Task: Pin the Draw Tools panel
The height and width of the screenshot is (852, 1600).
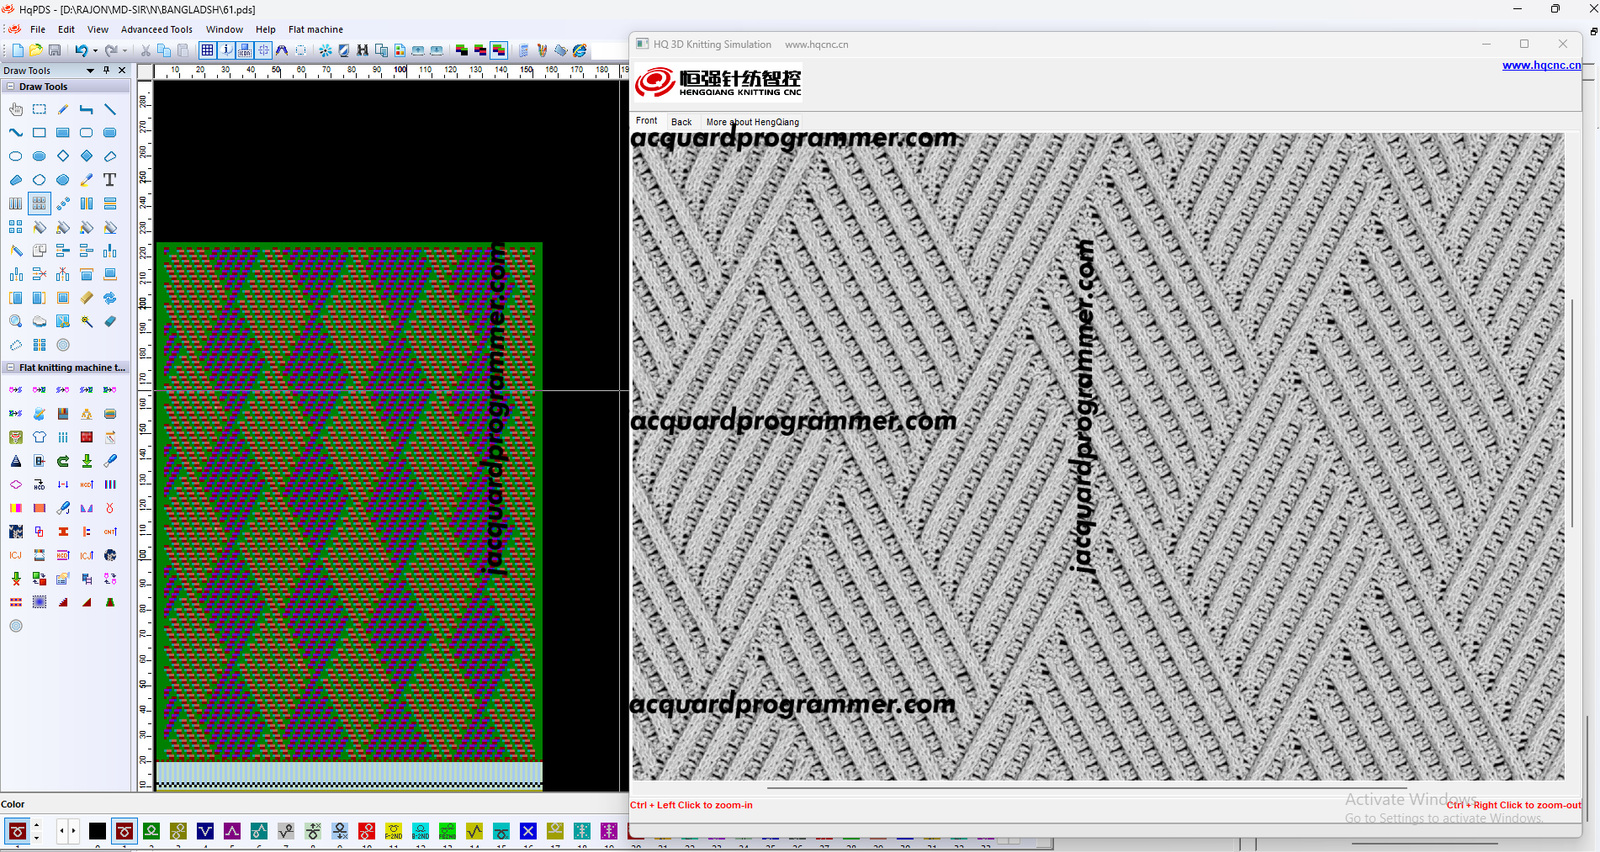Action: pos(106,70)
